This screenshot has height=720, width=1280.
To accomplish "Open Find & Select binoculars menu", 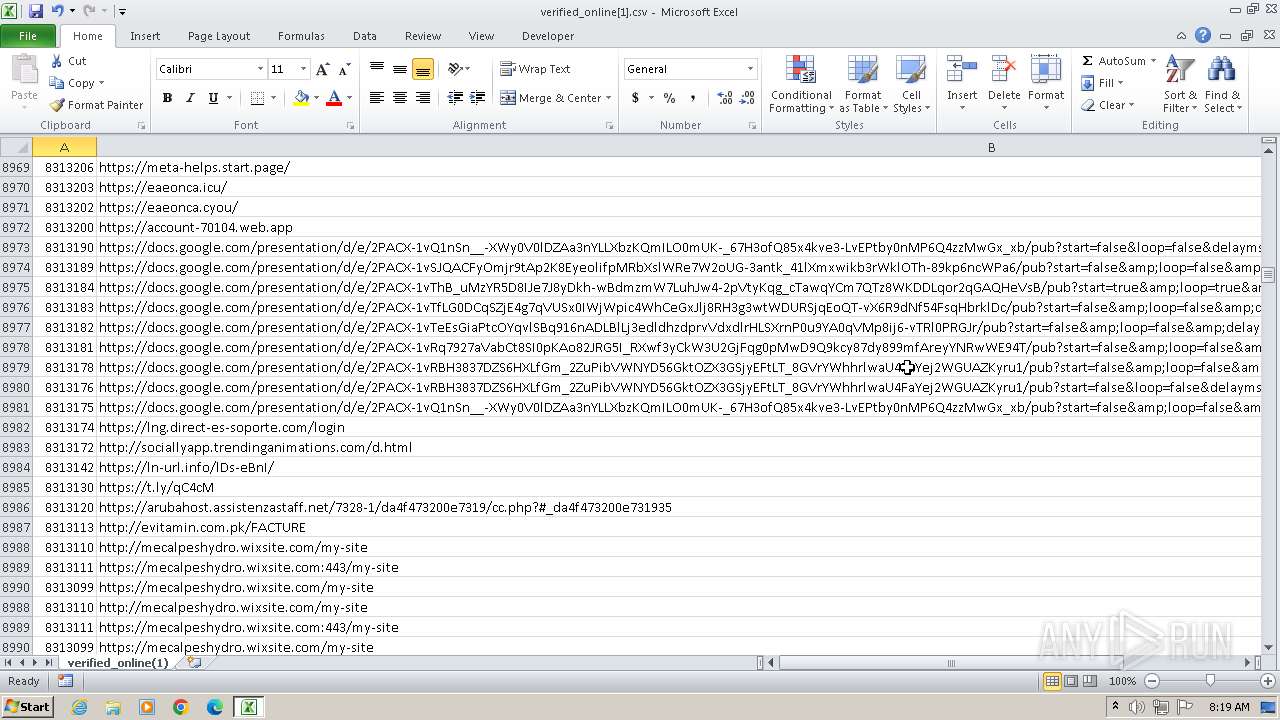I will (x=1222, y=85).
